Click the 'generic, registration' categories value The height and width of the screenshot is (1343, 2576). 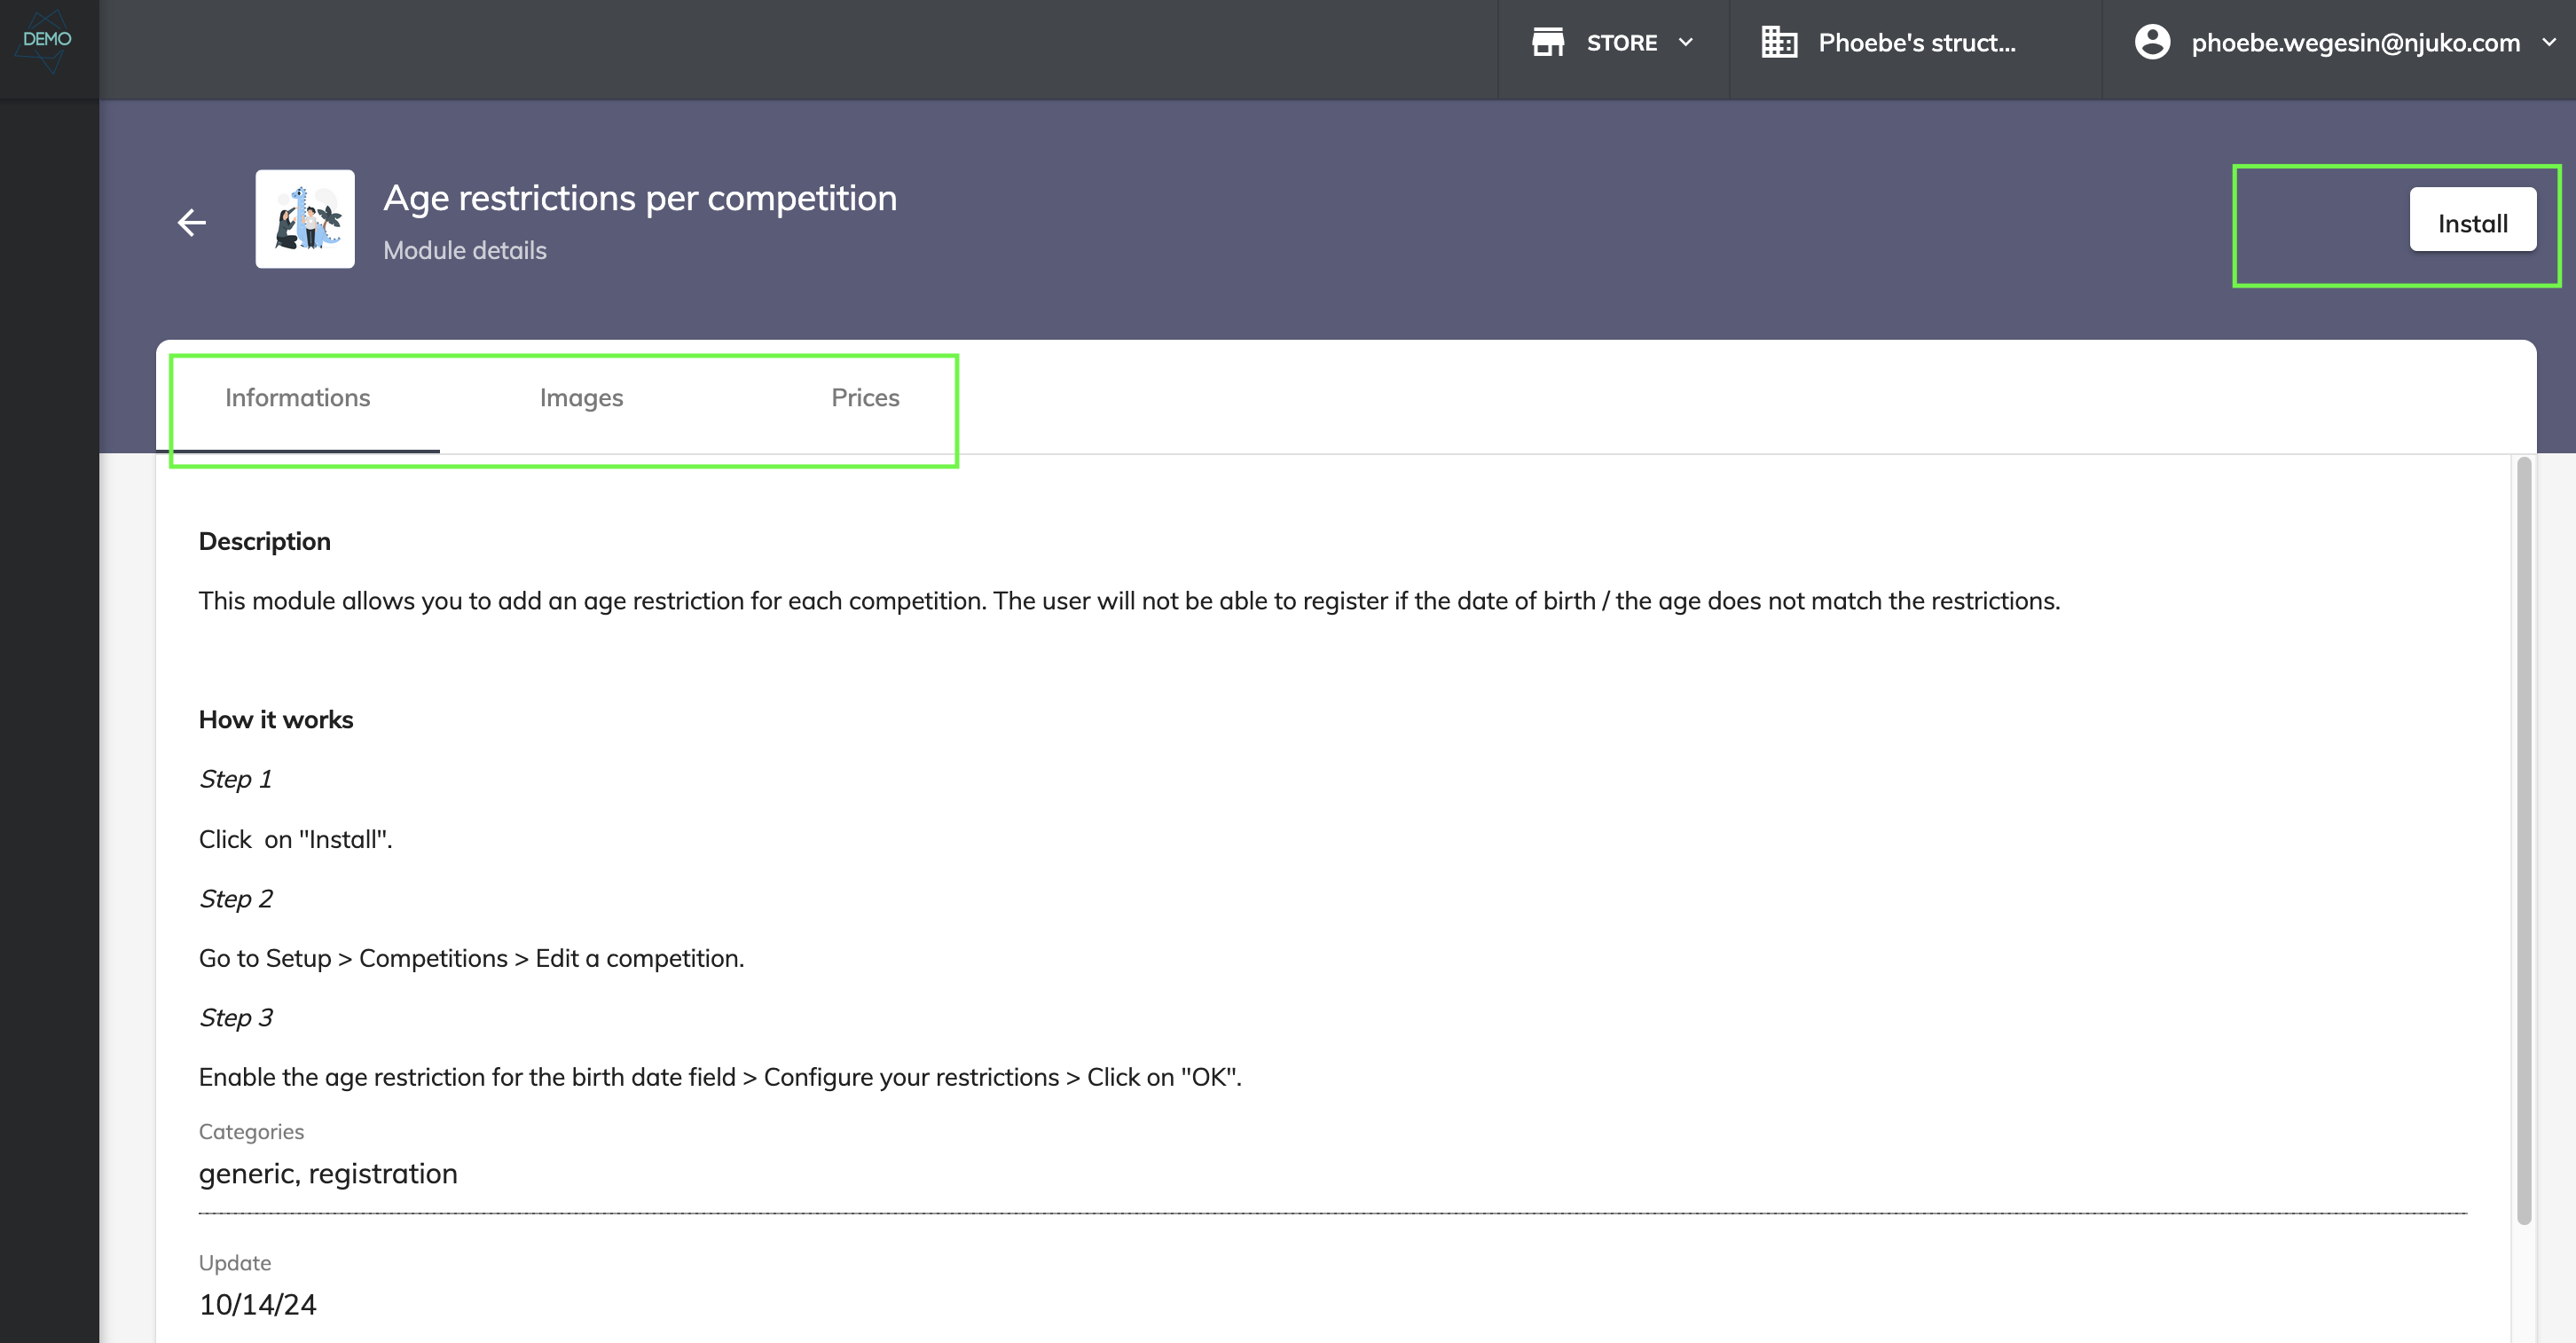point(328,1173)
